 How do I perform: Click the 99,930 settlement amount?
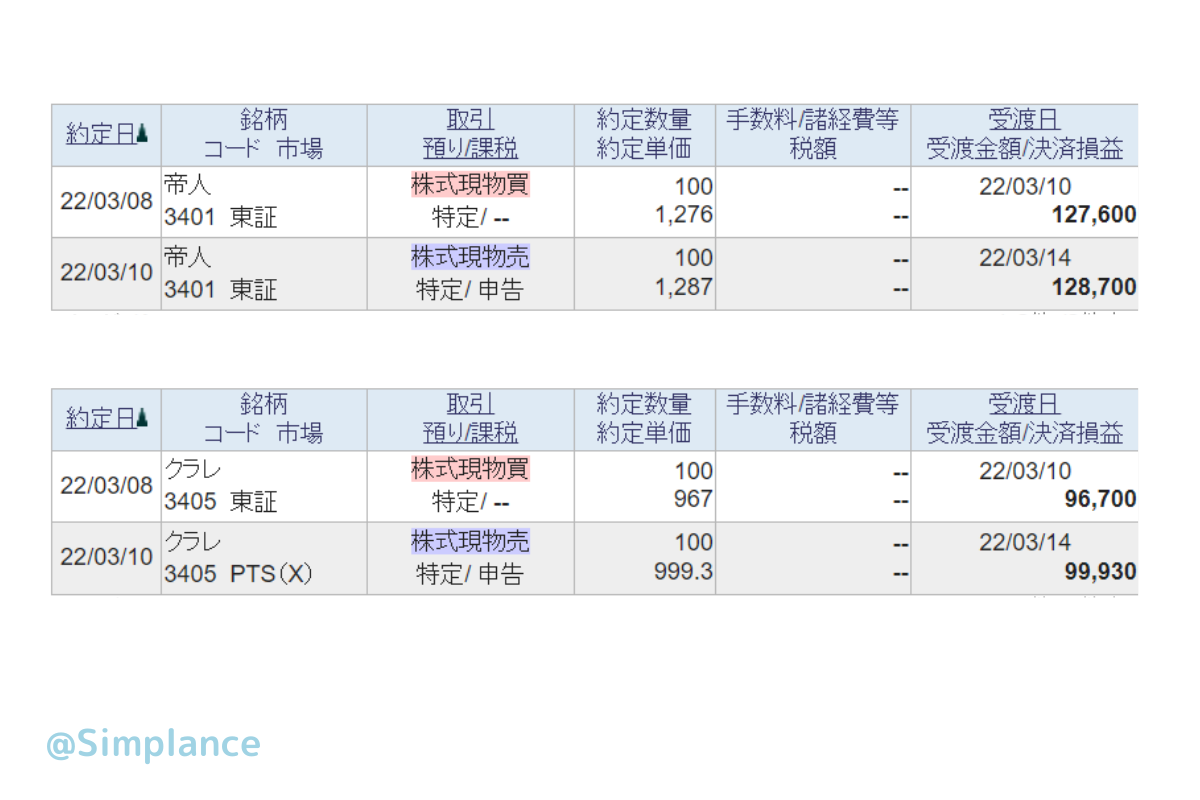1102,572
